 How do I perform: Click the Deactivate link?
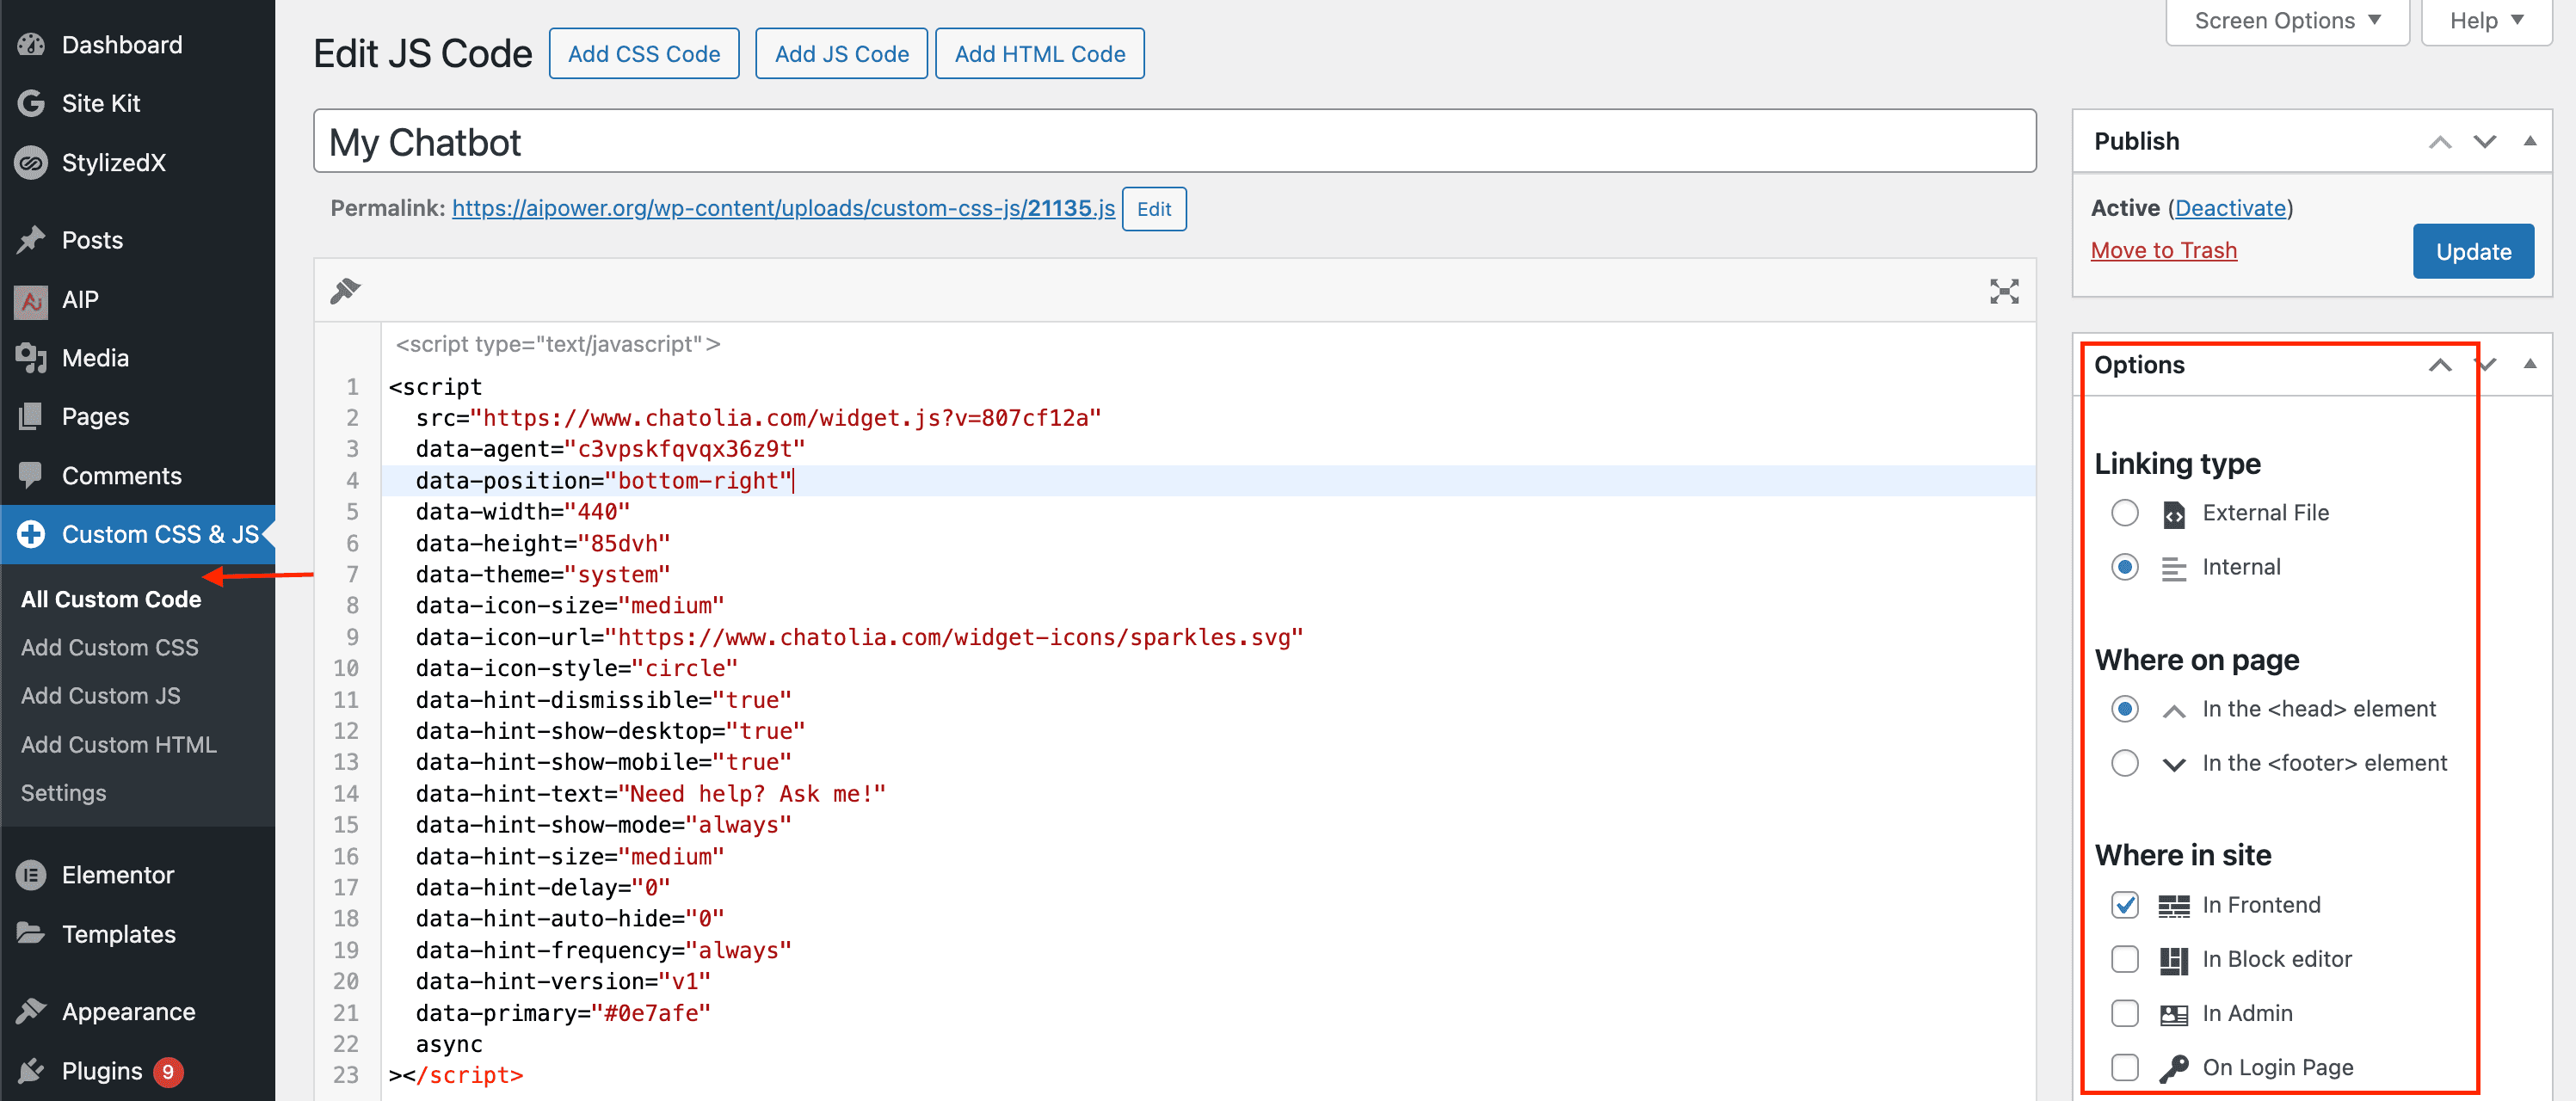pyautogui.click(x=2230, y=208)
